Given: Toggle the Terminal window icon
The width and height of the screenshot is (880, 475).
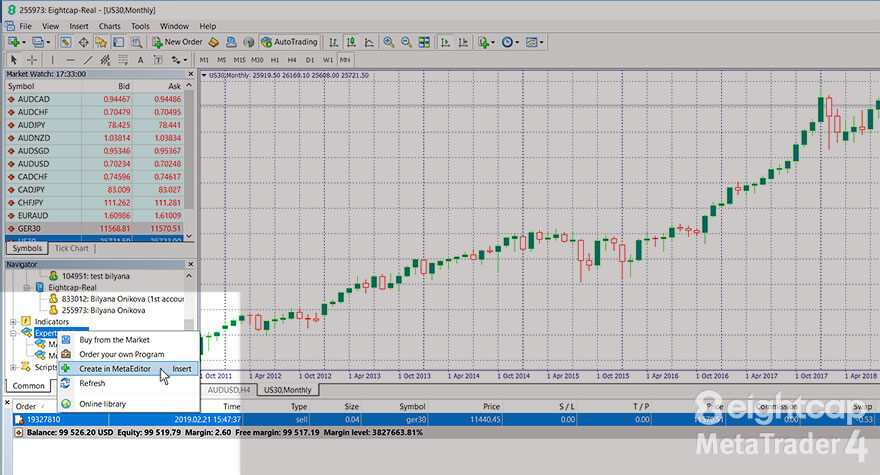Looking at the screenshot, I should tap(118, 42).
